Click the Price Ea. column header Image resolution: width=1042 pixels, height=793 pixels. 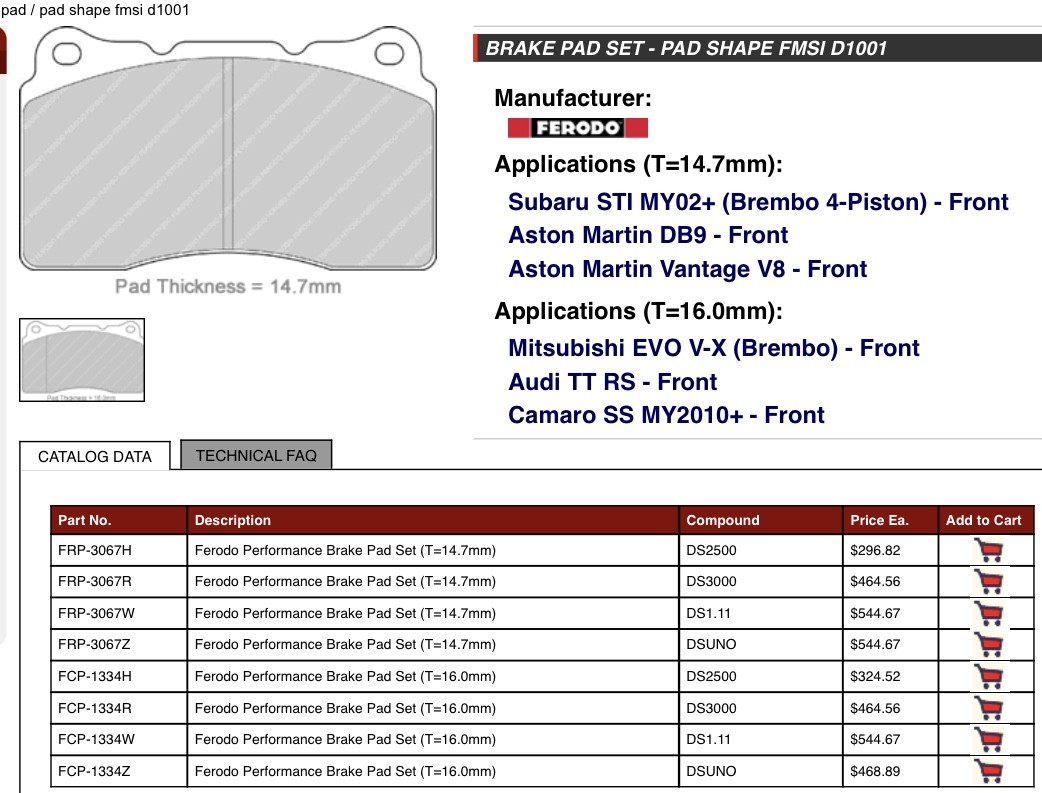pyautogui.click(x=890, y=520)
